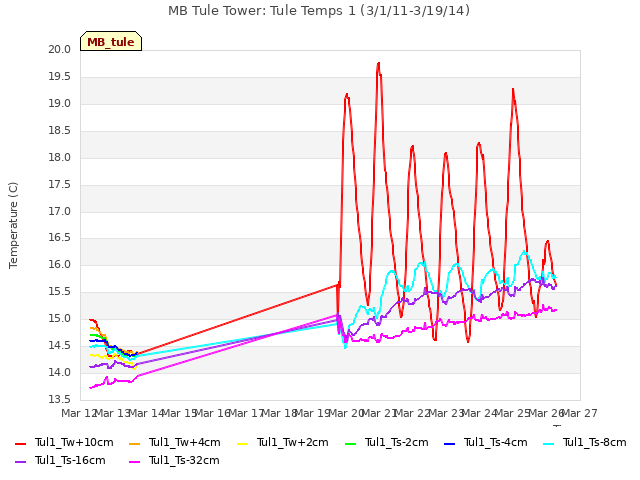The width and height of the screenshot is (640, 480).
Task: Select the Tul1_Ts-32cm legend entry
Action: (174, 460)
